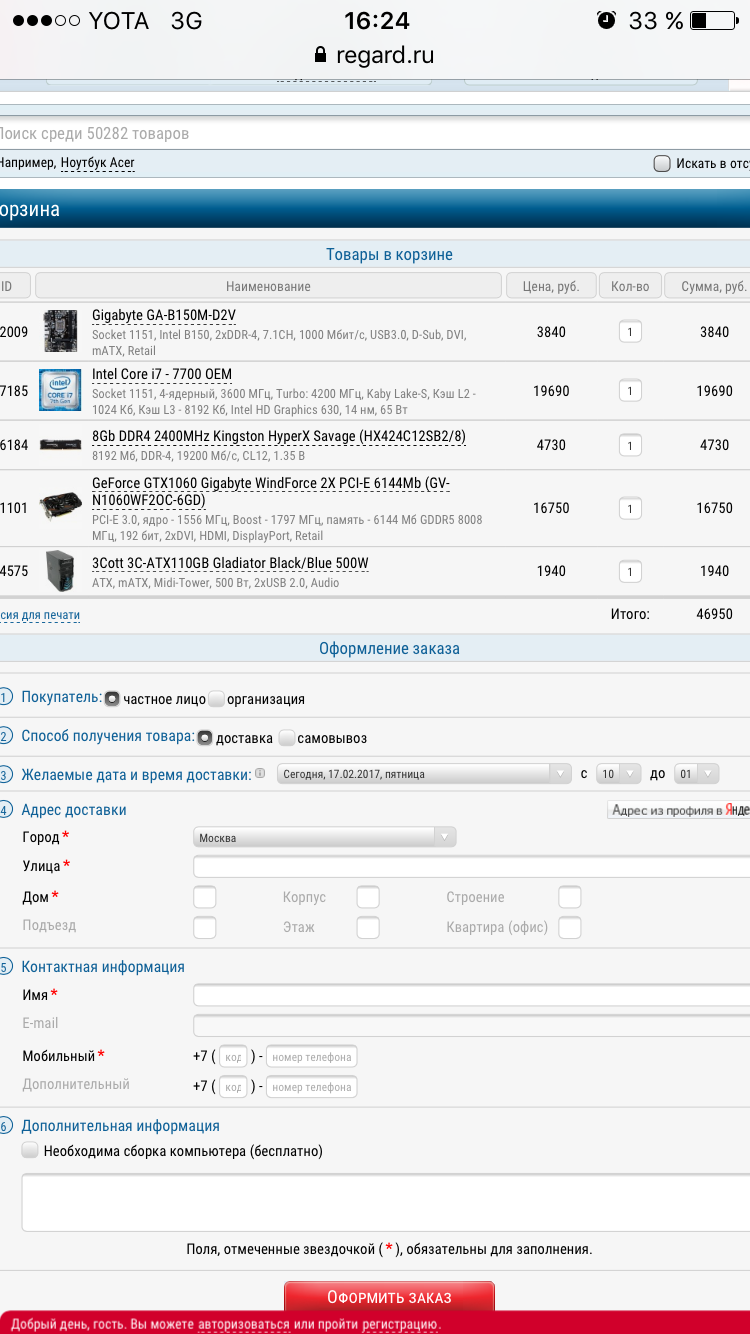Screen dimensions: 750x1334
Task: Click the Цена, руб. column header
Action: click(x=551, y=286)
